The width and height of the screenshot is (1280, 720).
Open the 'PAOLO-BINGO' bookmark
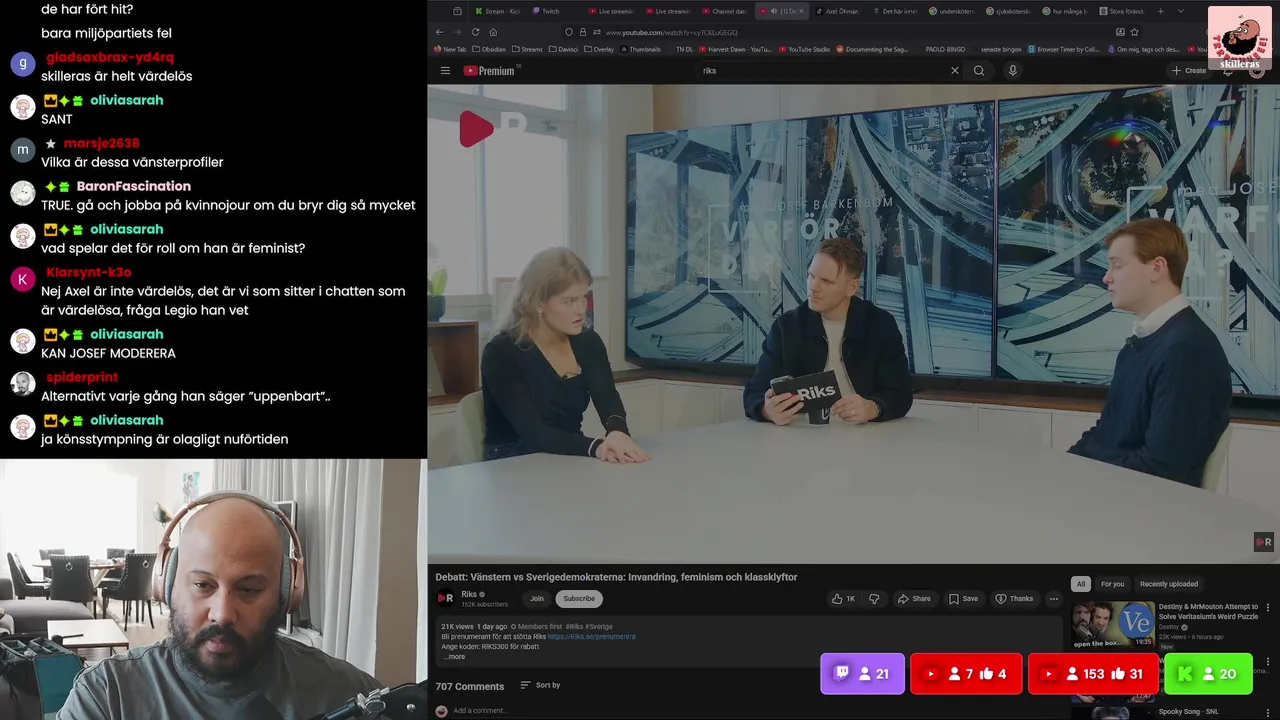(x=945, y=49)
